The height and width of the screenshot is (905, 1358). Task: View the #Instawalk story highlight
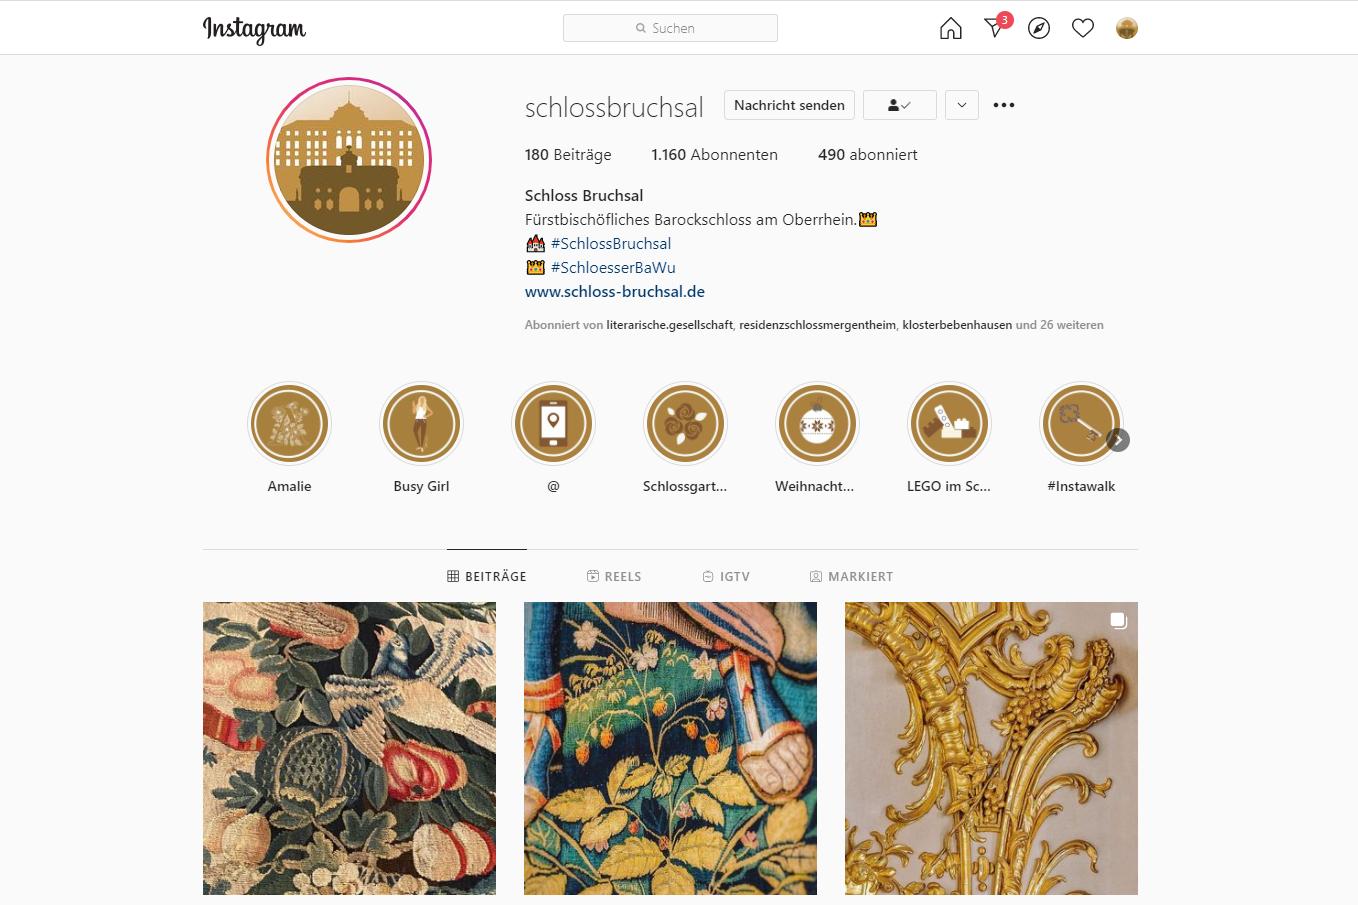point(1081,423)
